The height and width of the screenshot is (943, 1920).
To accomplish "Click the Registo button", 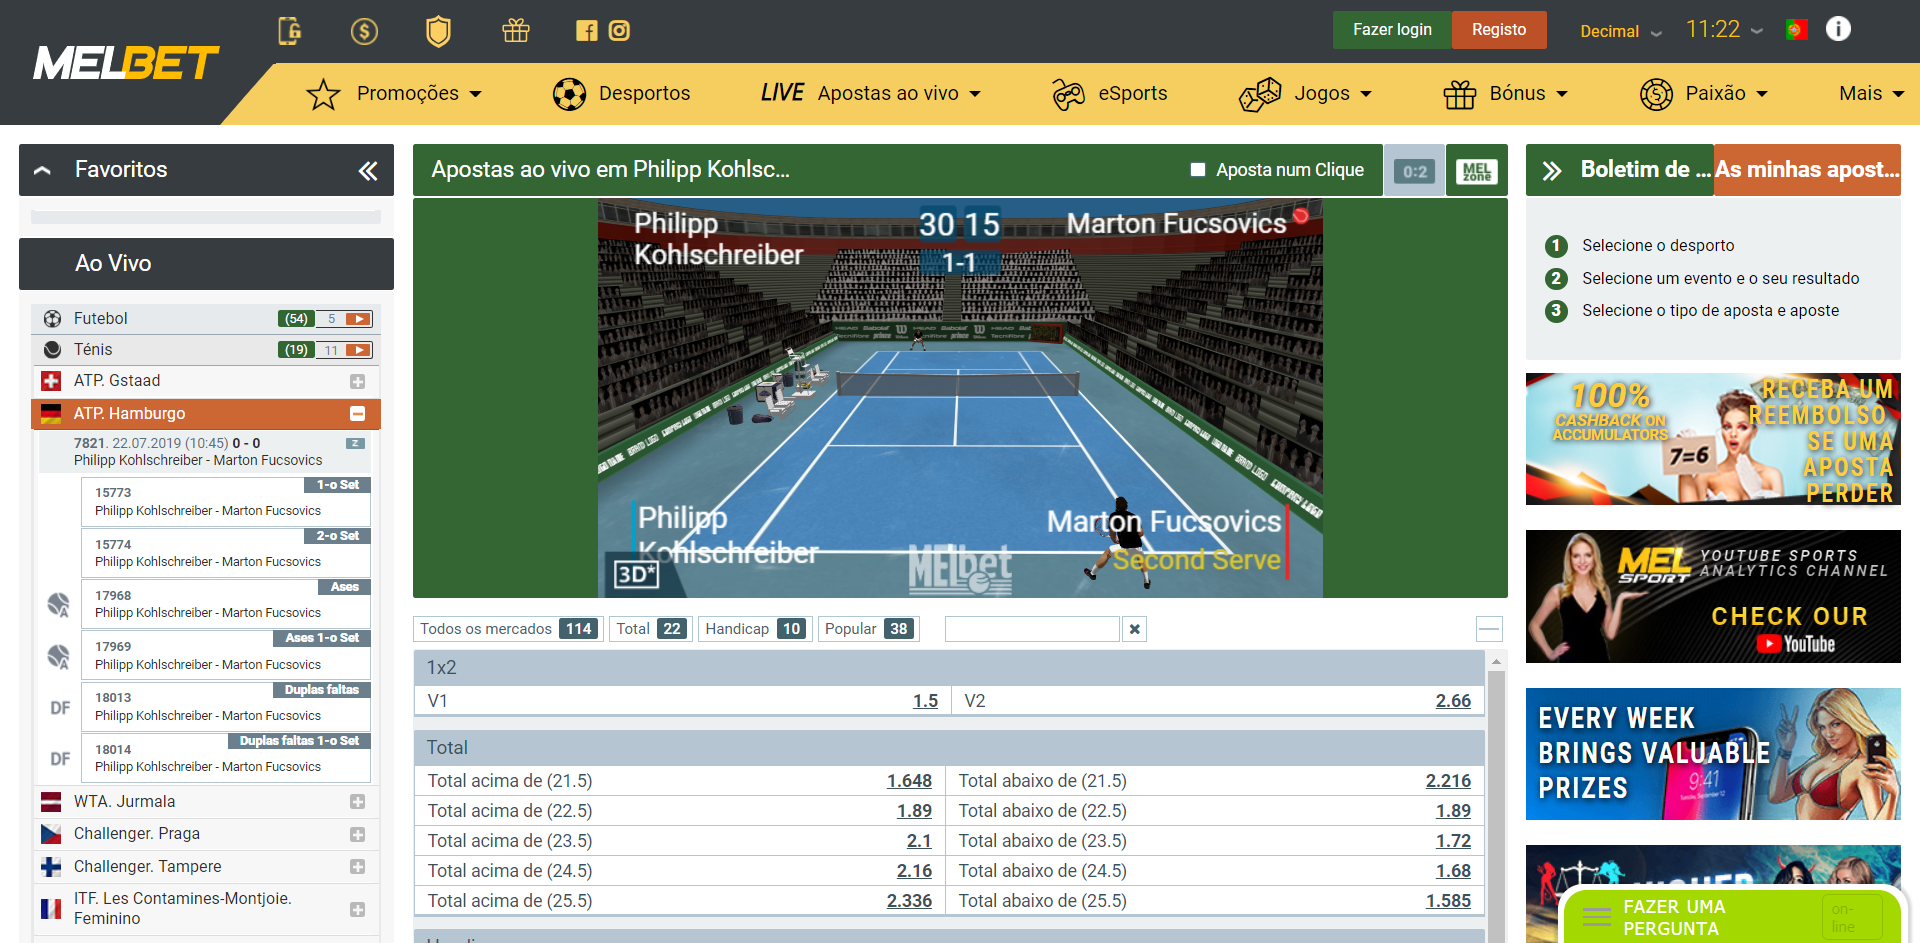I will (x=1499, y=30).
